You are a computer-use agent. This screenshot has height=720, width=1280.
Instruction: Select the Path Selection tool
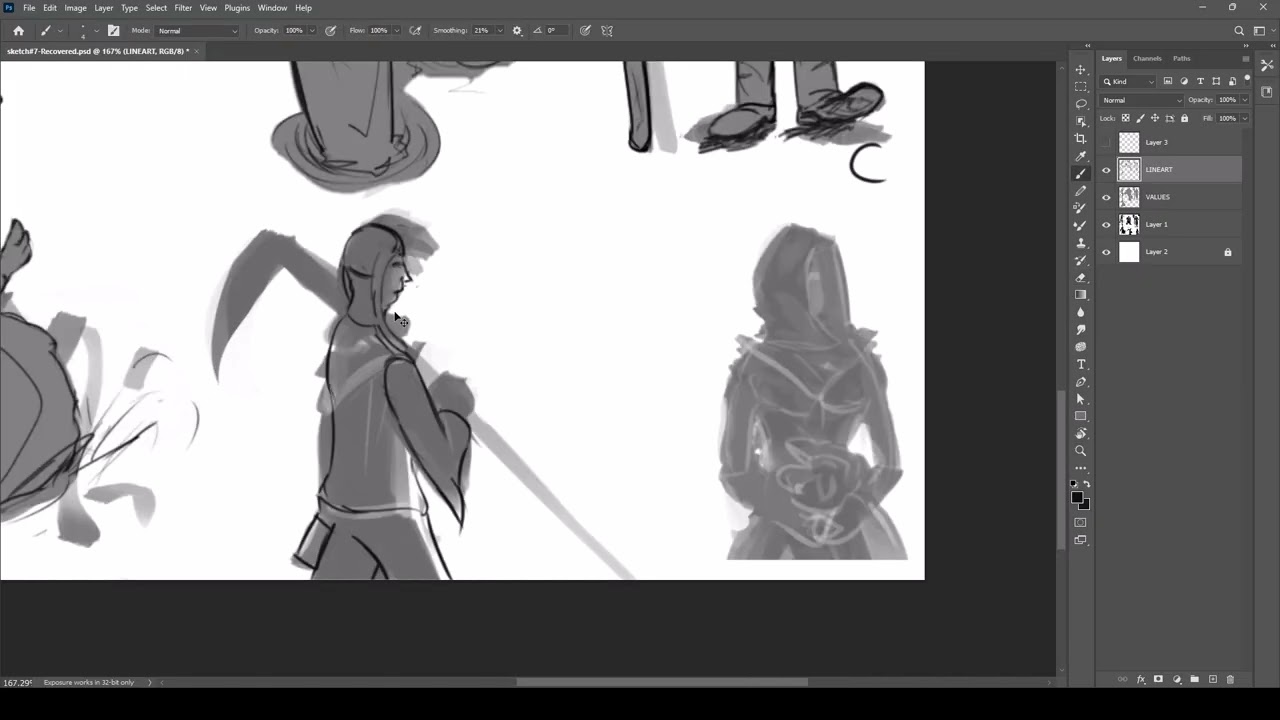[x=1080, y=399]
